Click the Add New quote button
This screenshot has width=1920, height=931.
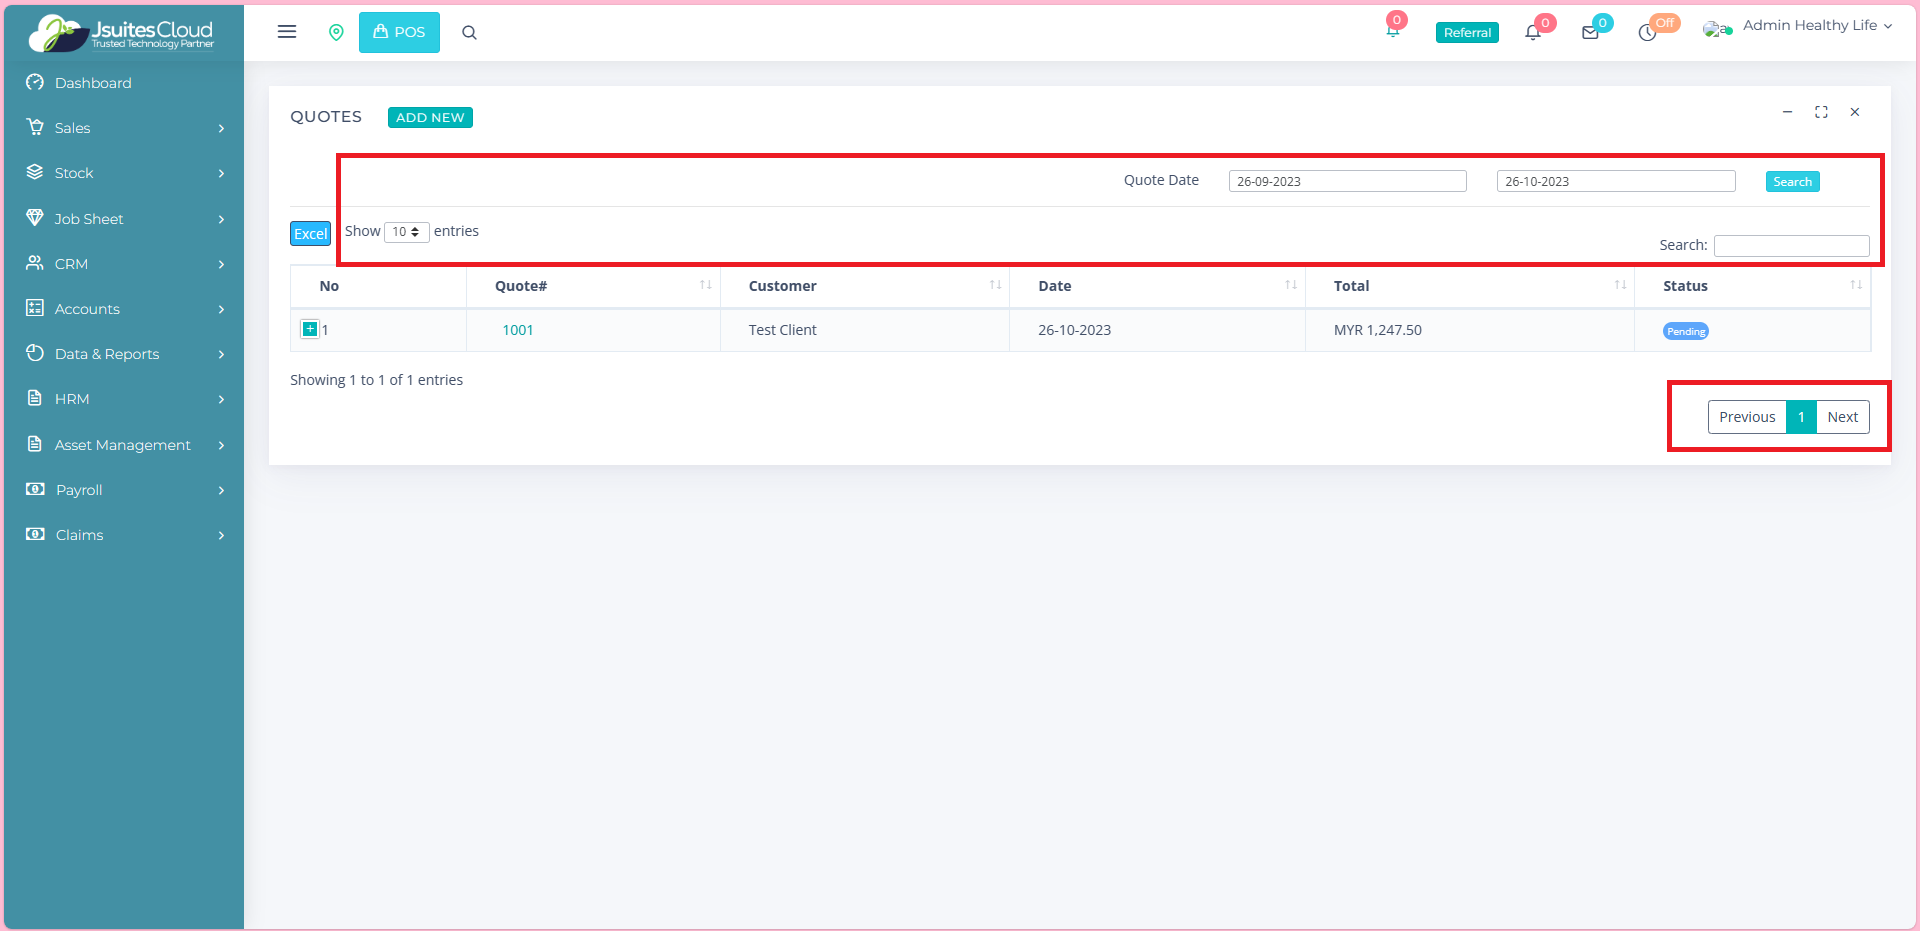[430, 118]
